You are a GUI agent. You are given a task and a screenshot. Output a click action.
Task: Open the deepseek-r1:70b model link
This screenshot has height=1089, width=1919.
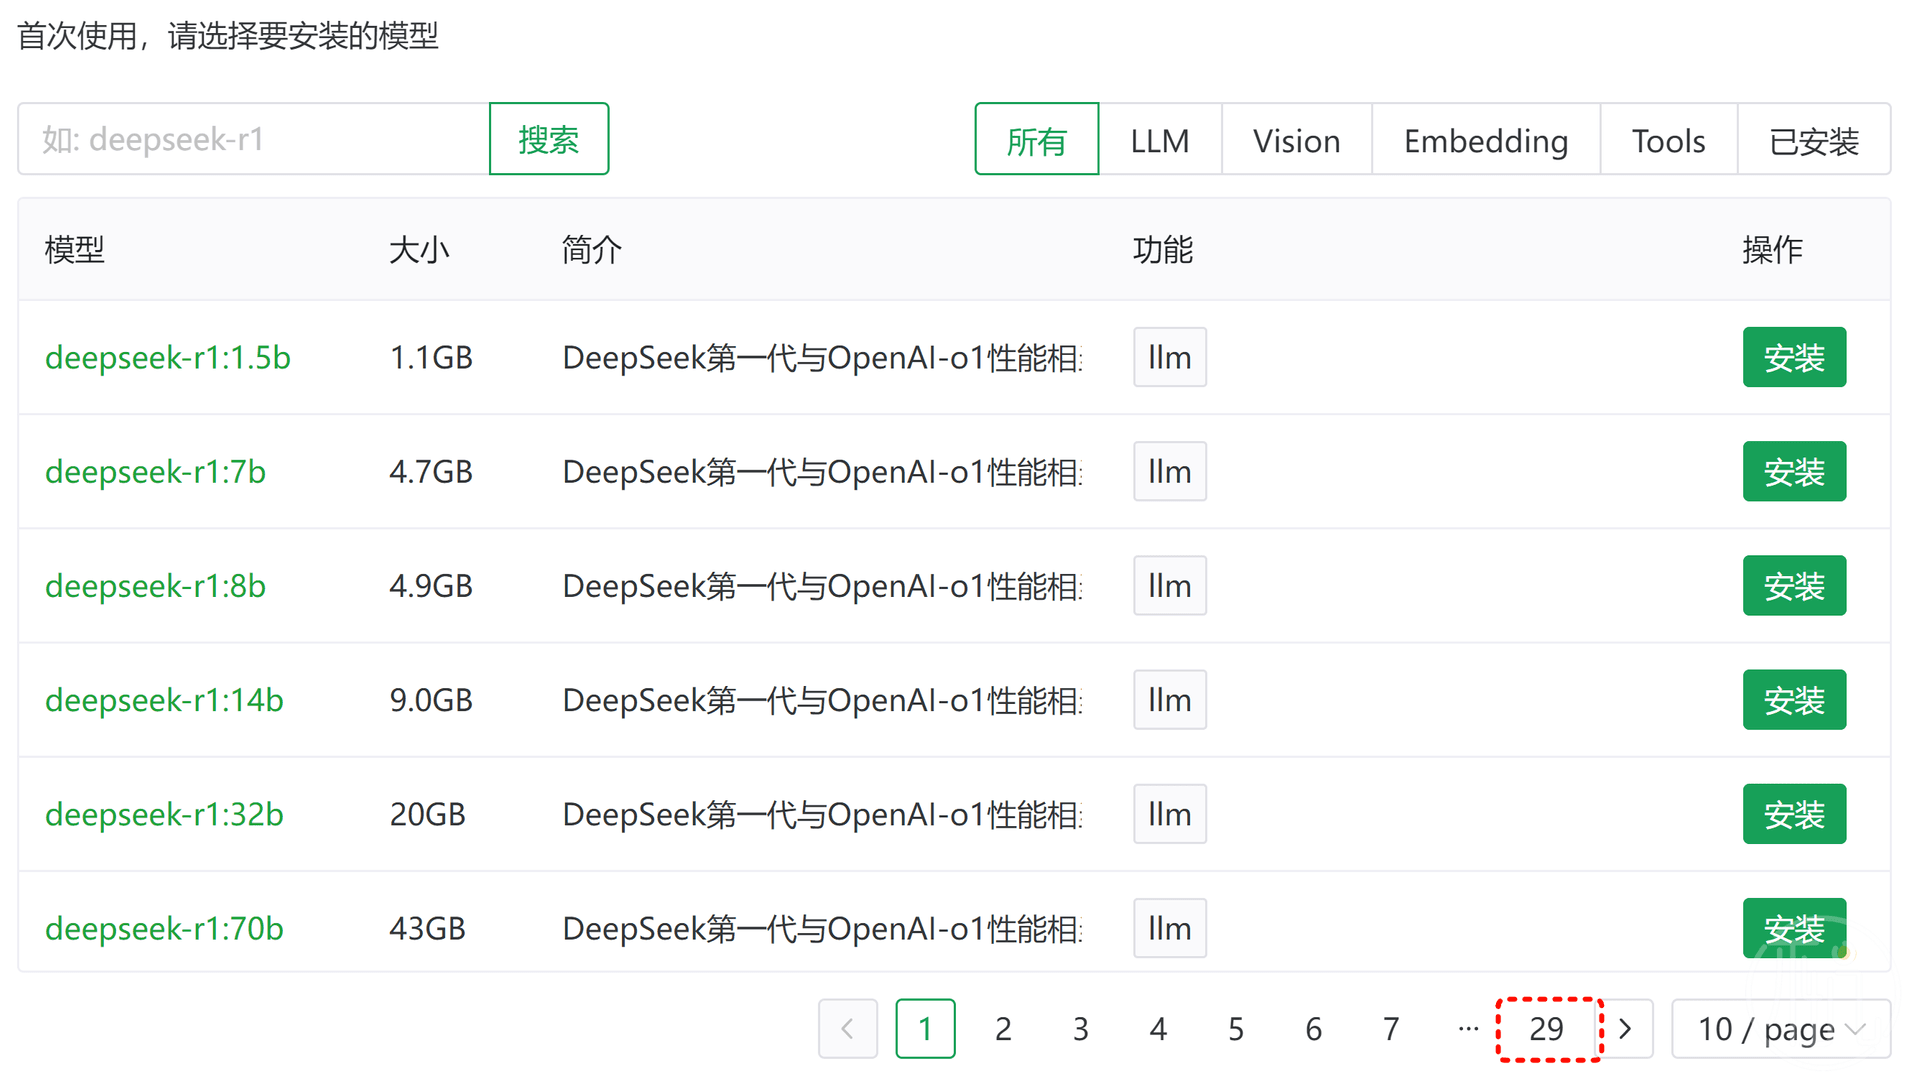point(164,928)
